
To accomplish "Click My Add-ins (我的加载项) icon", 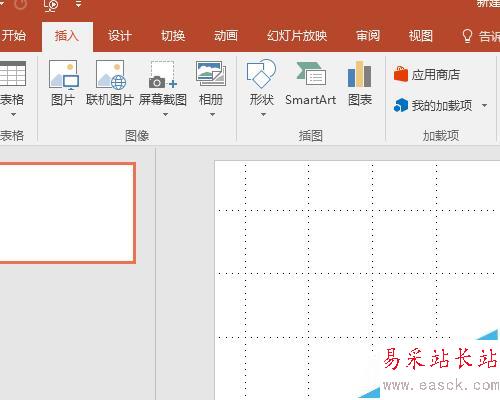I will [x=401, y=105].
